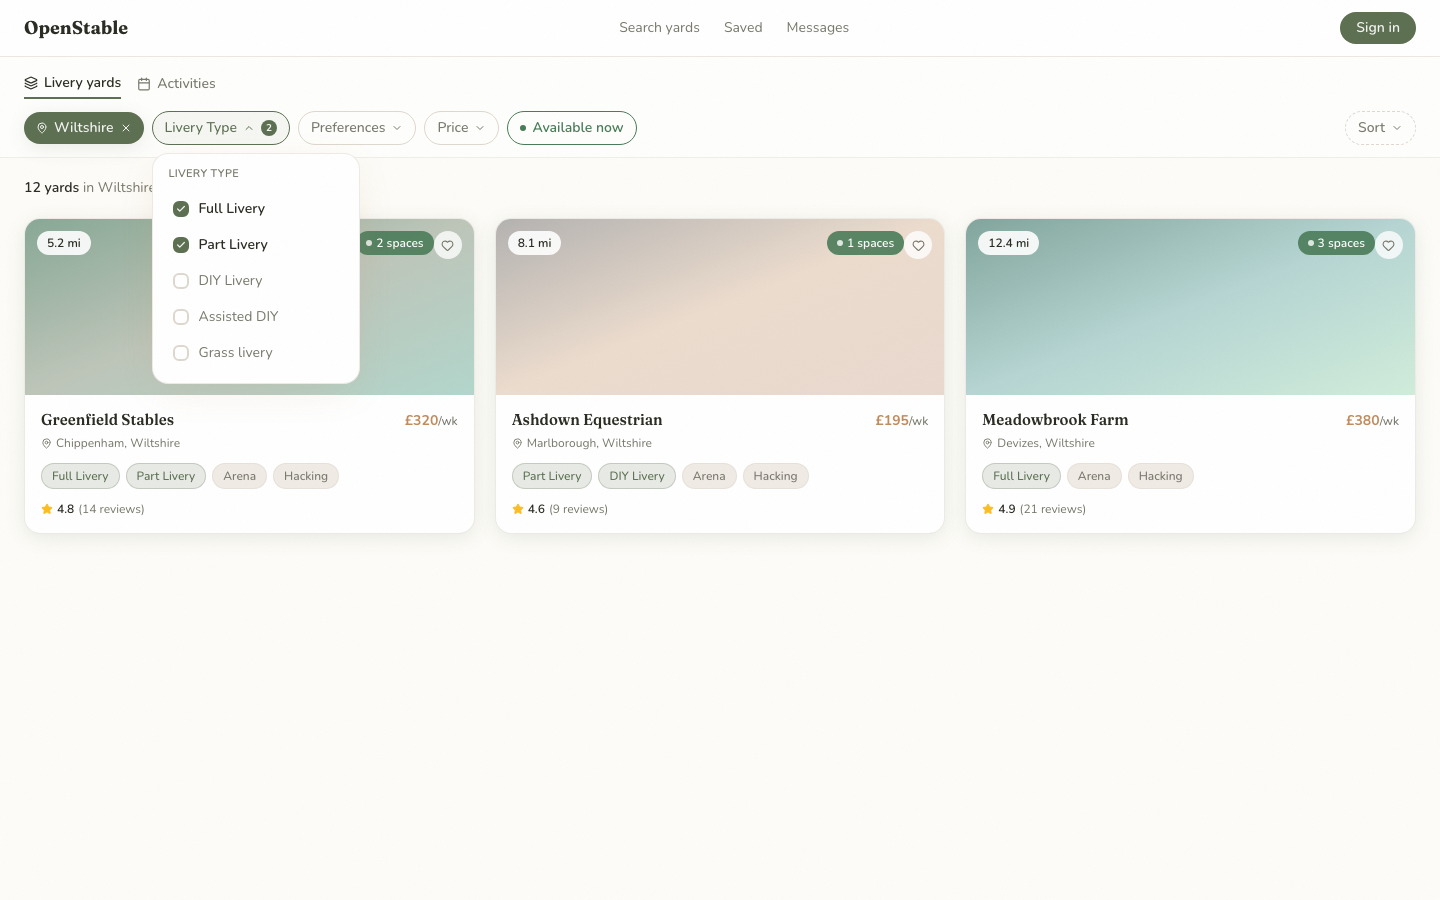Click the Hacking tag on Greenfield Stables
1440x900 pixels.
pos(306,476)
